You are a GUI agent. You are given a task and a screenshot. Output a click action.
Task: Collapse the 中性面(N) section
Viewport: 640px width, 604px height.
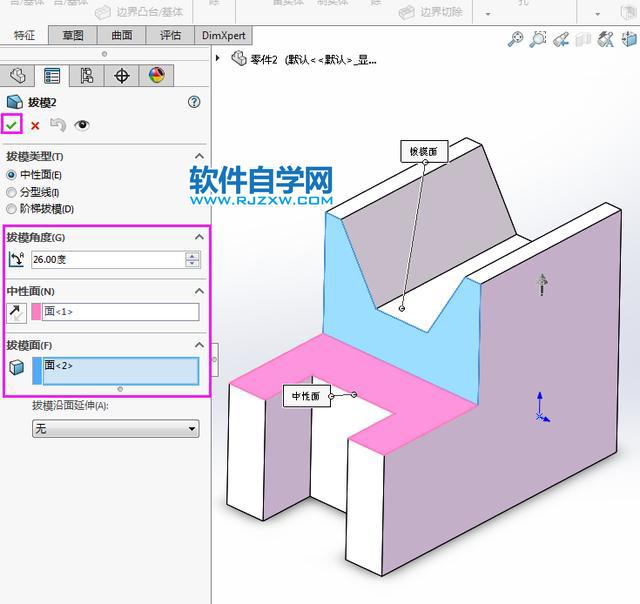click(199, 291)
